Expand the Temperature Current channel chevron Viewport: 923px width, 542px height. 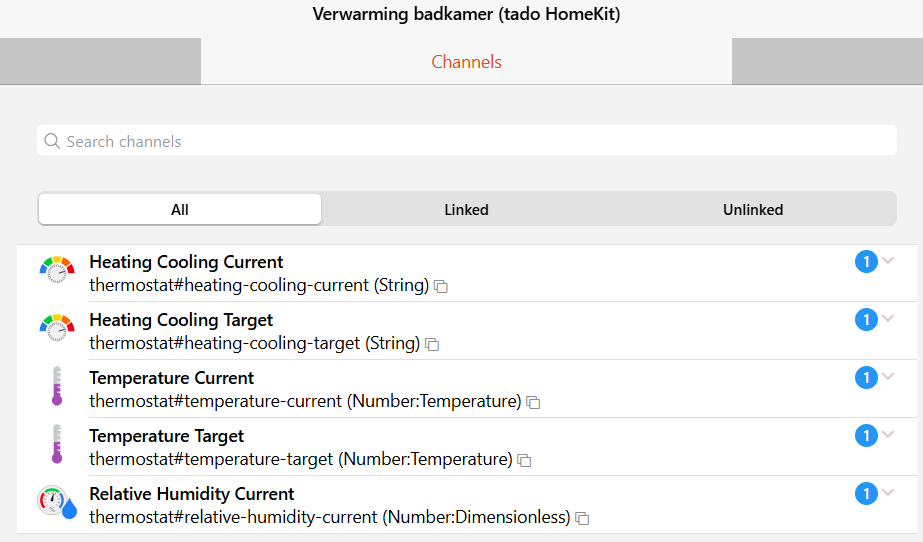(888, 377)
